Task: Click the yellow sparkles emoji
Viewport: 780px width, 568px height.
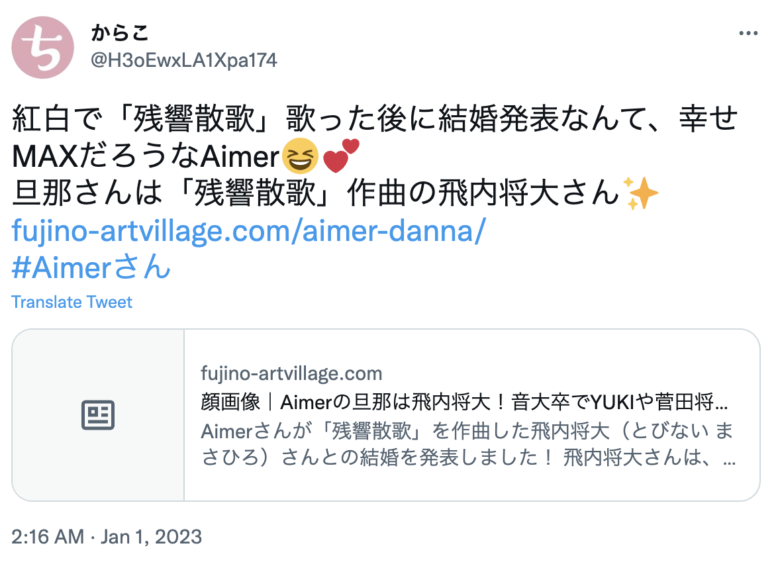Action: click(641, 193)
